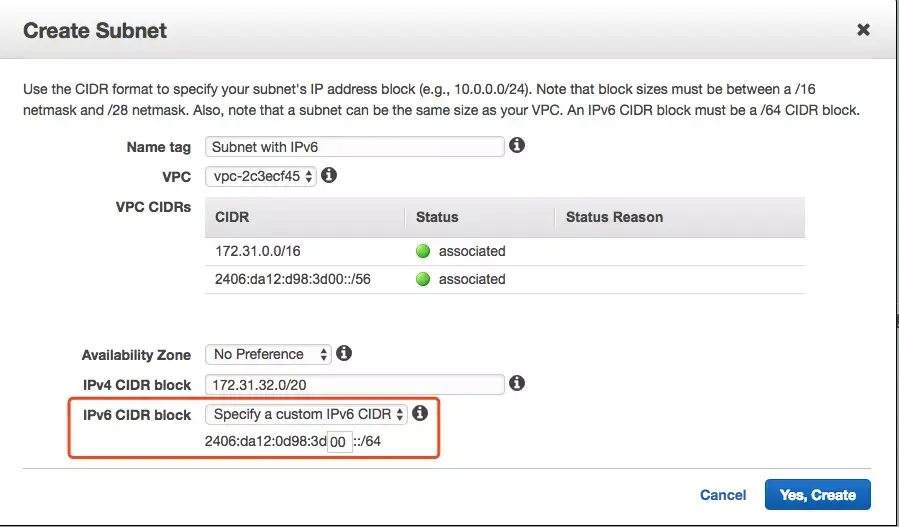The image size is (899, 527).
Task: Click Yes, Create button
Action: (818, 495)
